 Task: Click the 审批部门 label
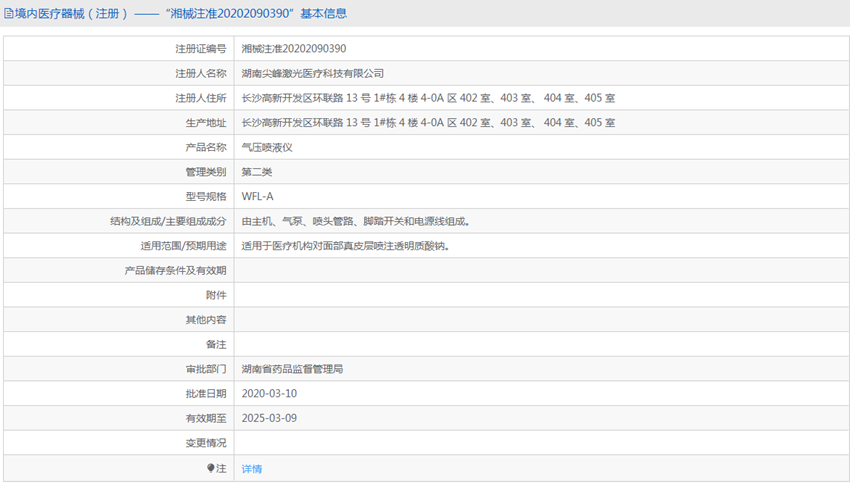coord(206,369)
